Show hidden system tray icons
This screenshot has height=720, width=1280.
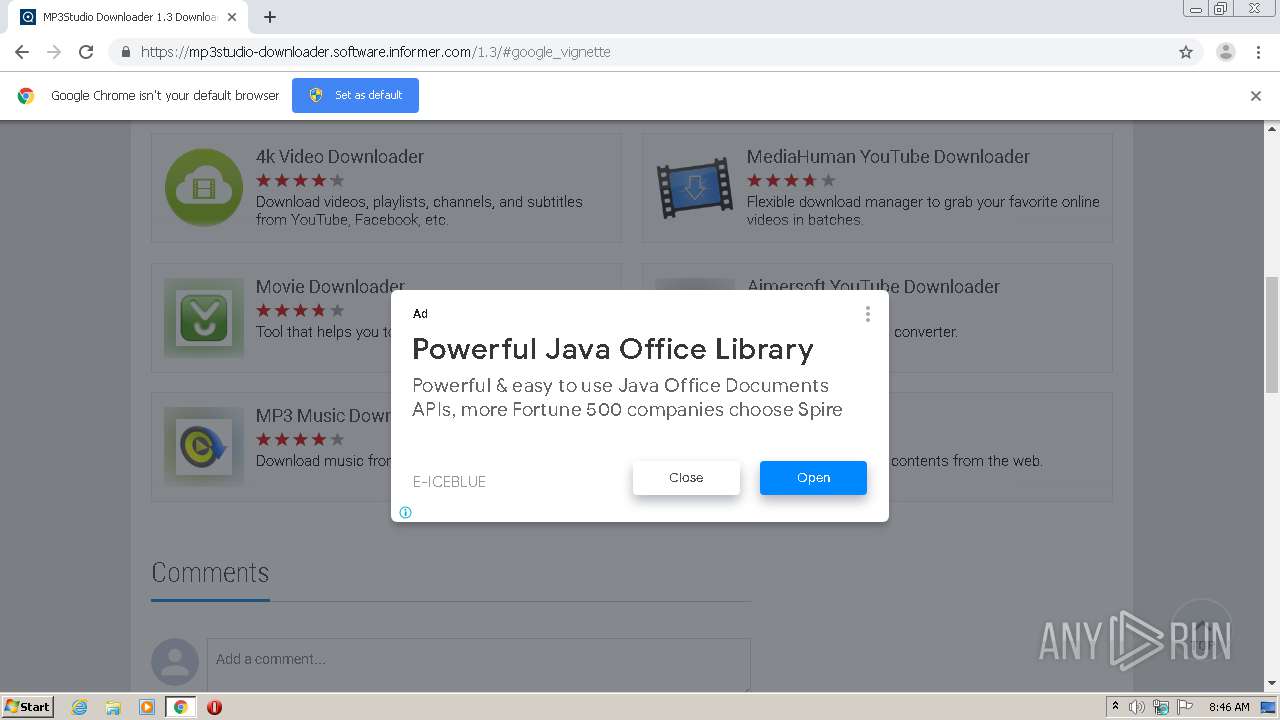pos(1115,707)
